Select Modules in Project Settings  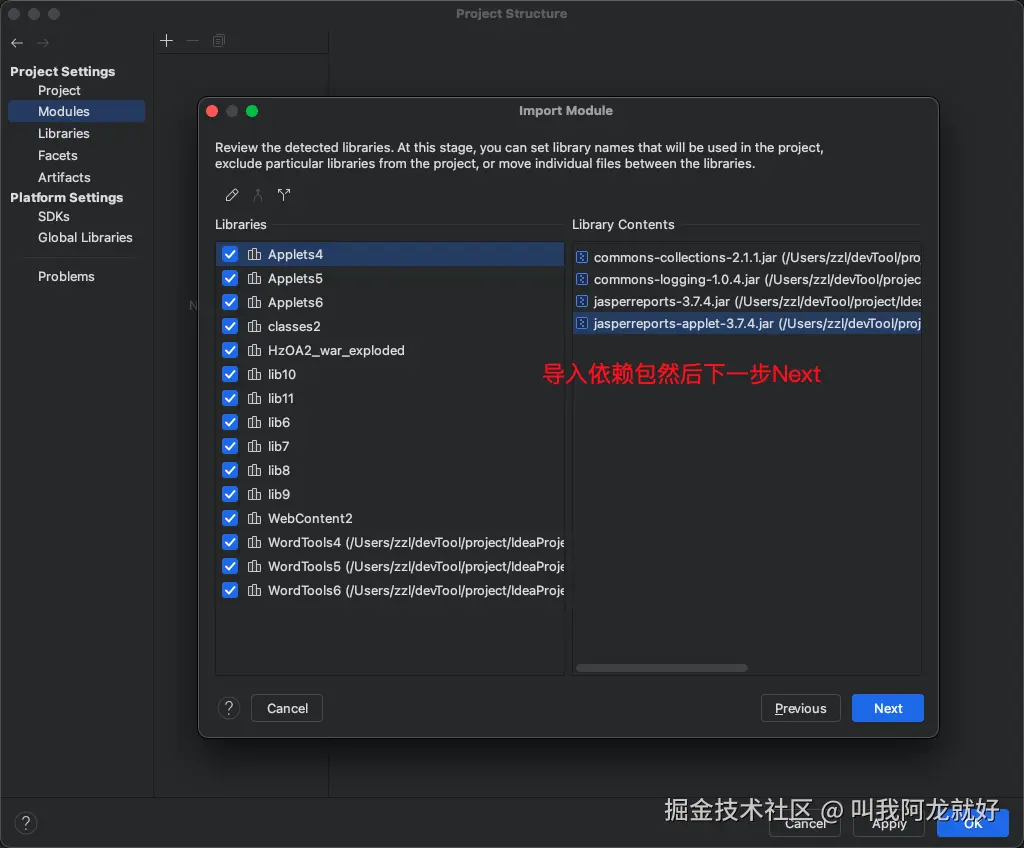pos(76,111)
